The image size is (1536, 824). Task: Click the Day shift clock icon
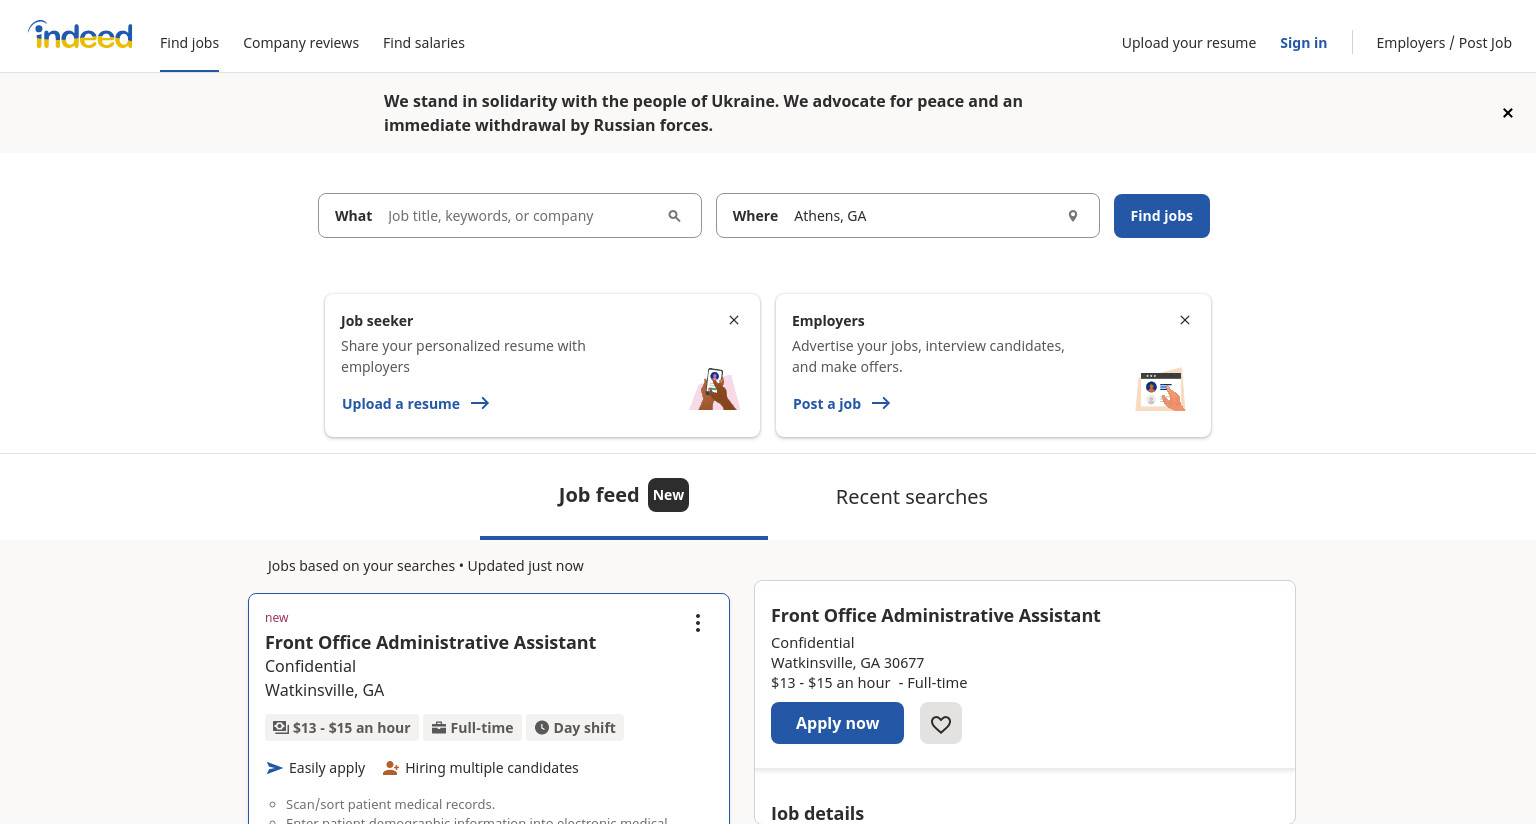(542, 728)
